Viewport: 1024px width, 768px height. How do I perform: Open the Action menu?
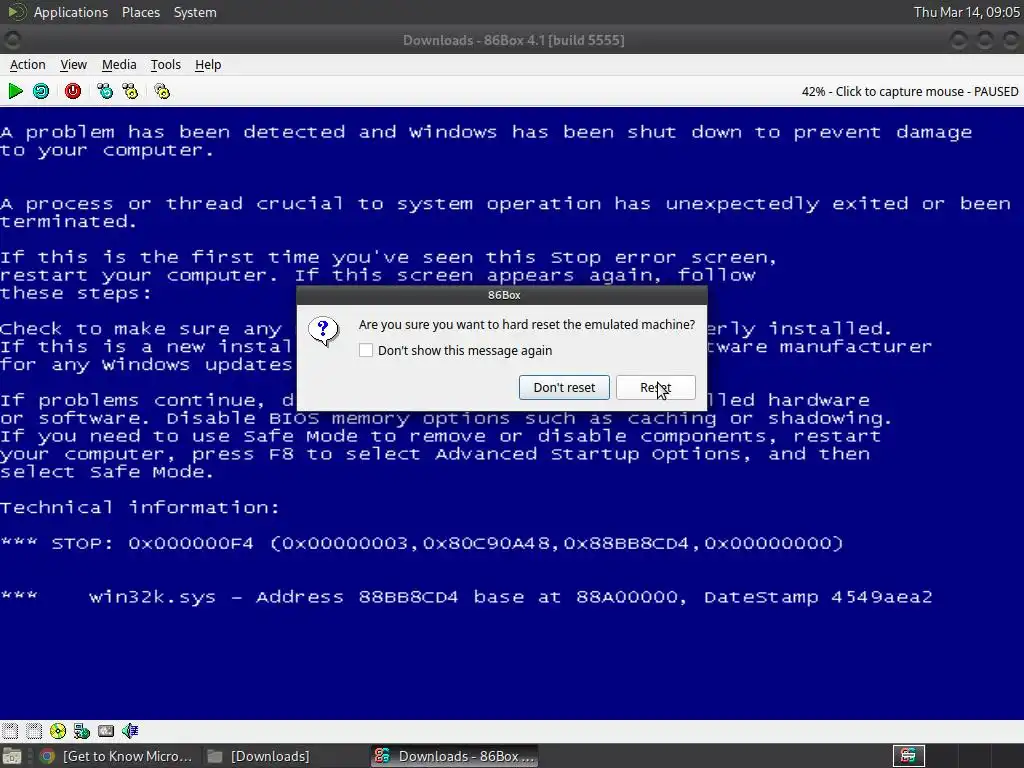pyautogui.click(x=27, y=65)
